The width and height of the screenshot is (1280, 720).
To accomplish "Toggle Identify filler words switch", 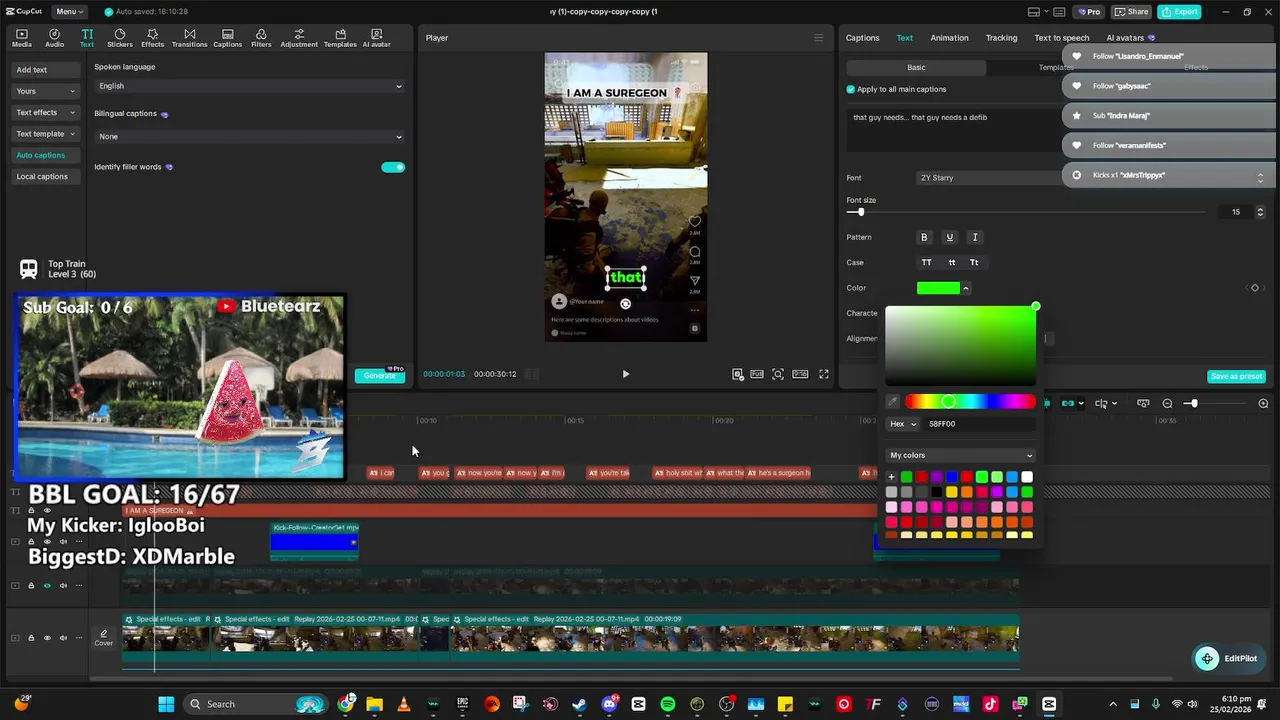I will click(x=393, y=167).
